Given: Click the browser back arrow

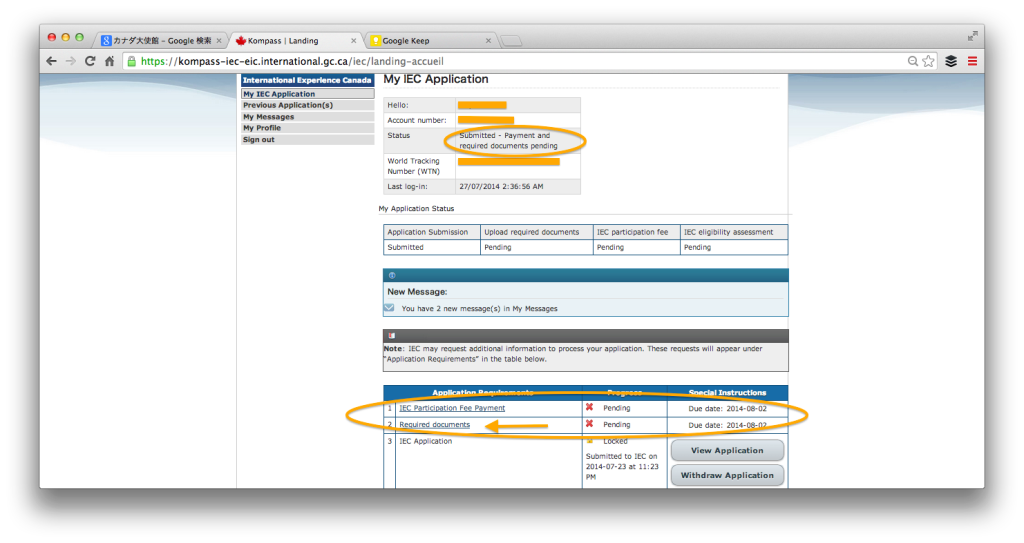Looking at the screenshot, I should pyautogui.click(x=52, y=61).
